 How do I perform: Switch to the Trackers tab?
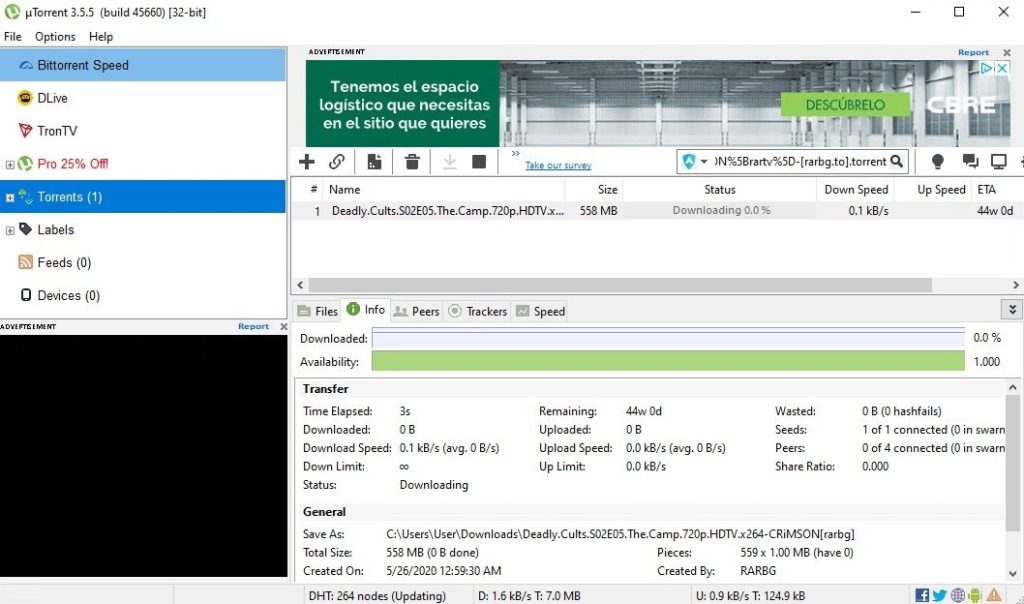(477, 311)
